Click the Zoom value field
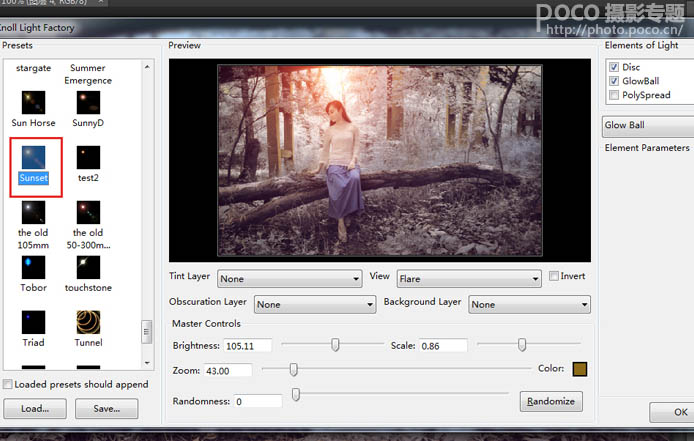This screenshot has height=441, width=694. pyautogui.click(x=228, y=371)
